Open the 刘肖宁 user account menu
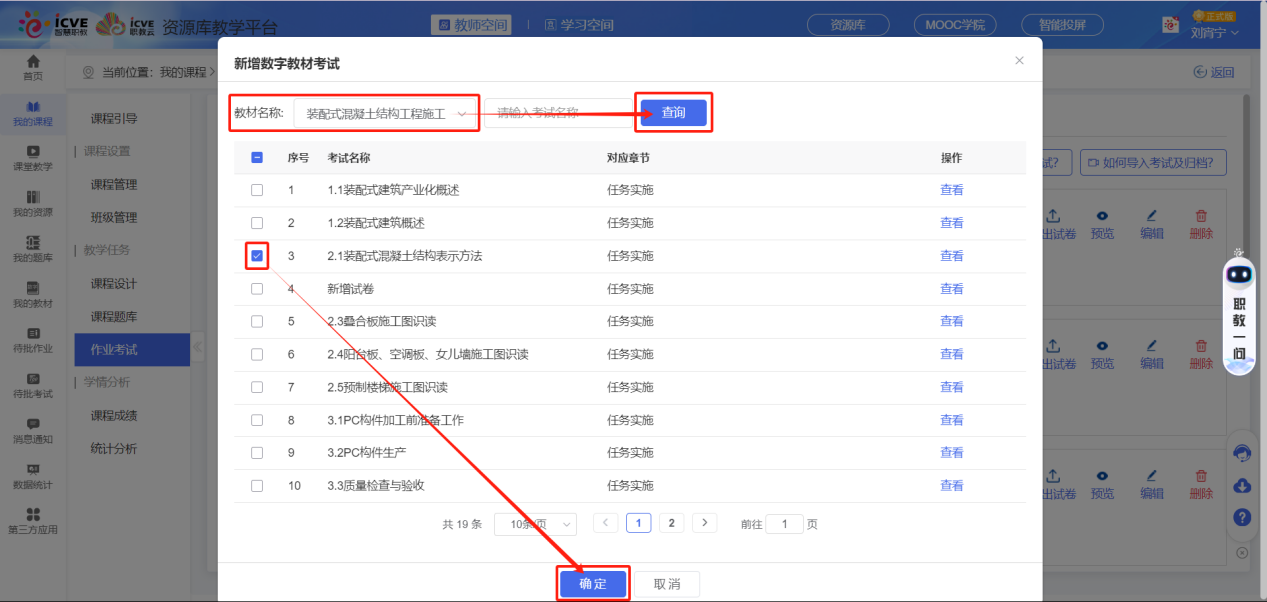This screenshot has width=1267, height=602. click(1214, 32)
